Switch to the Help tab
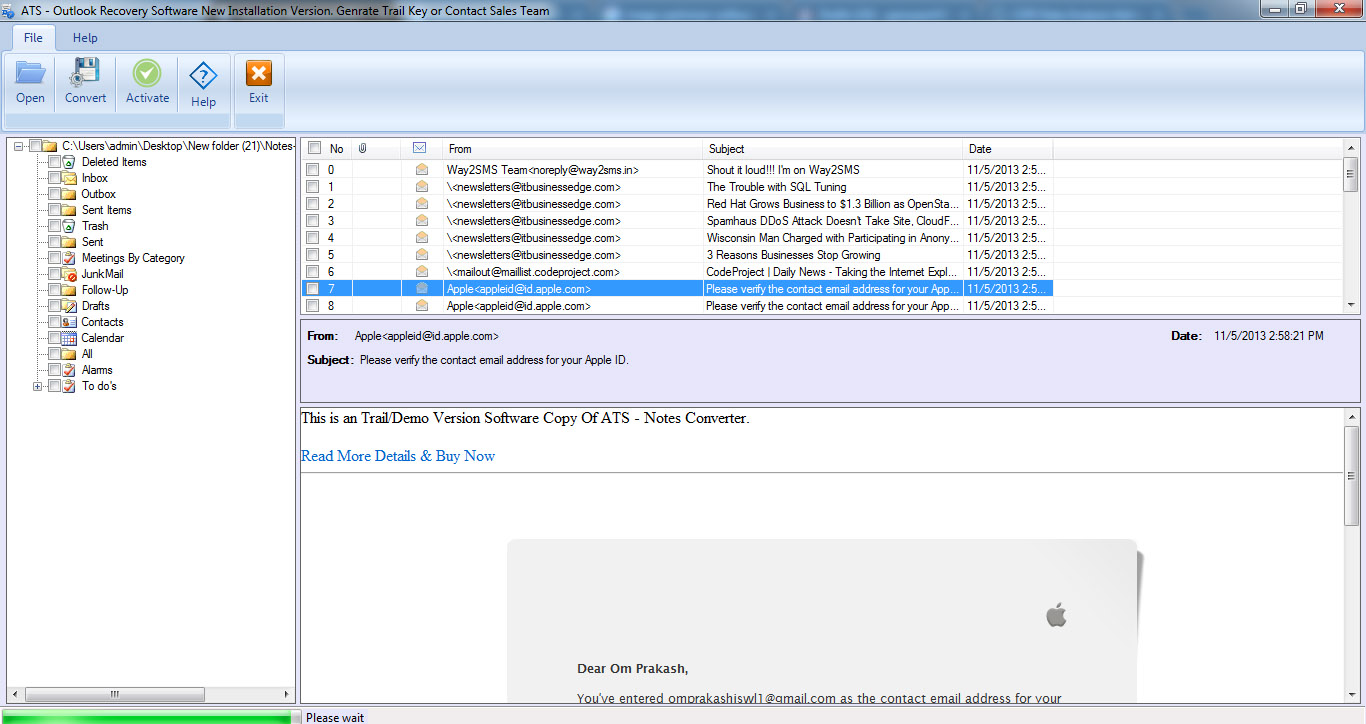Screen dimensions: 1366x724 (x=85, y=37)
